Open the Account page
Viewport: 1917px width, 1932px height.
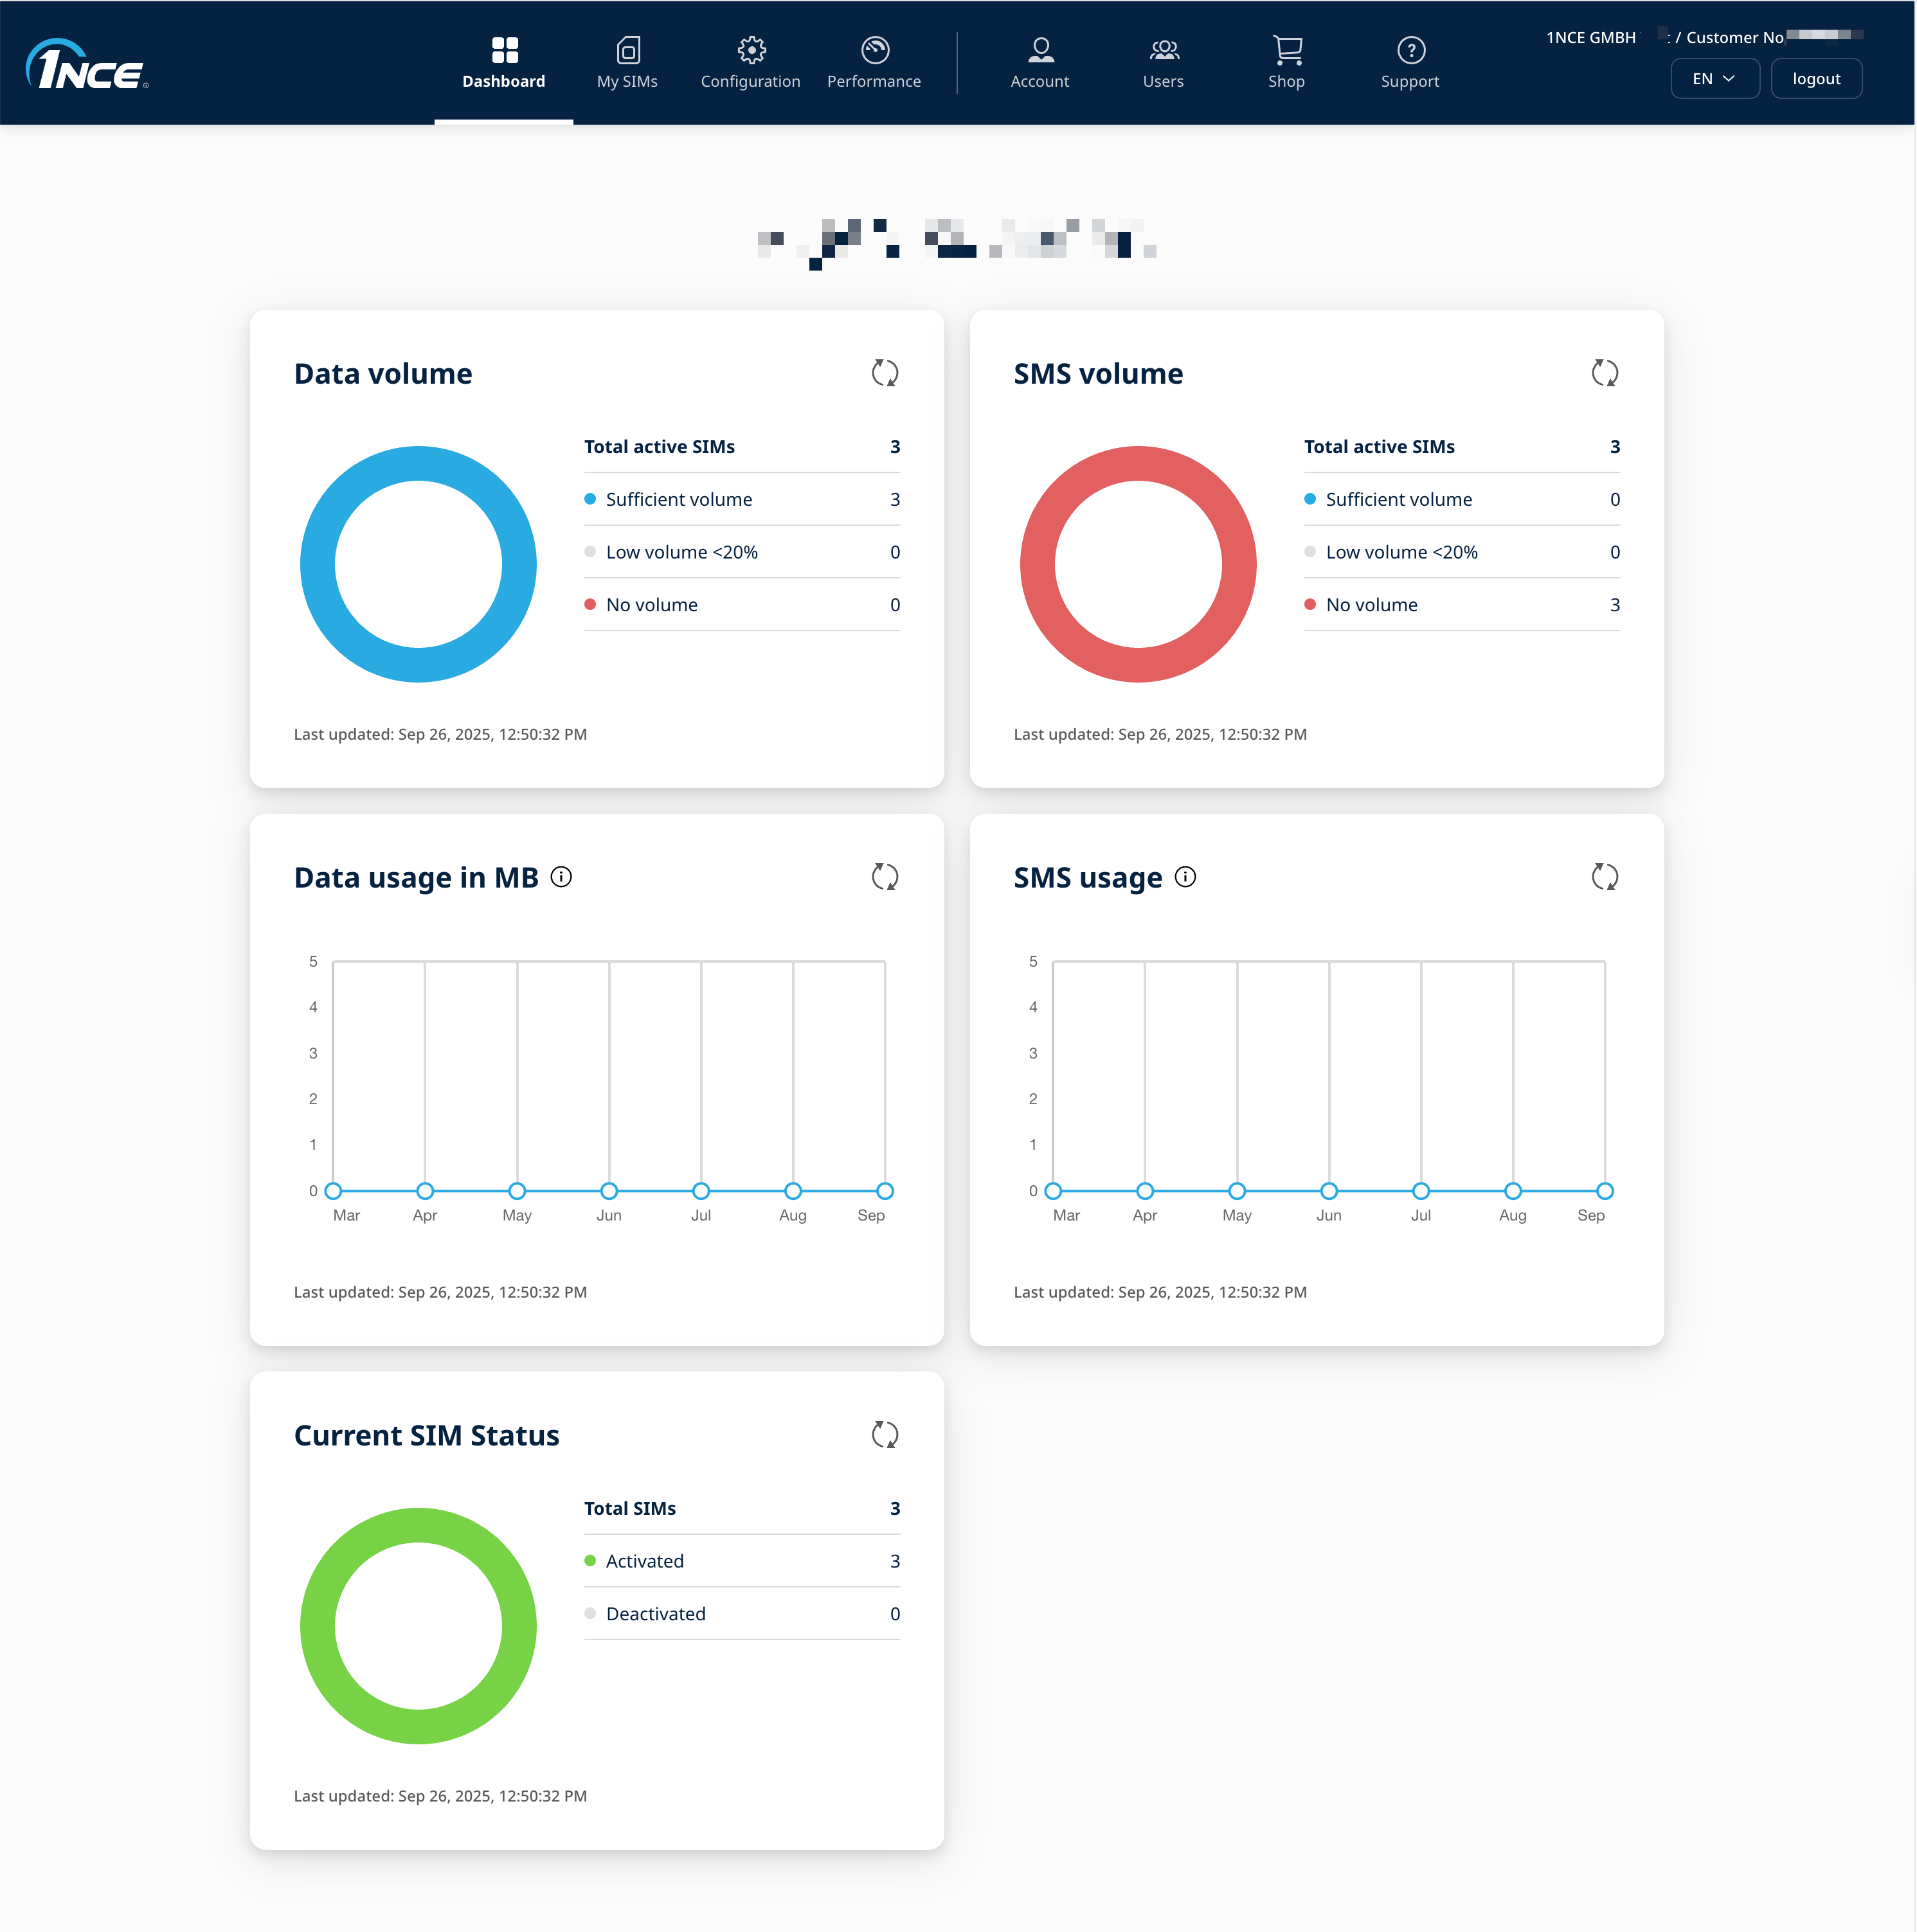click(x=1040, y=62)
